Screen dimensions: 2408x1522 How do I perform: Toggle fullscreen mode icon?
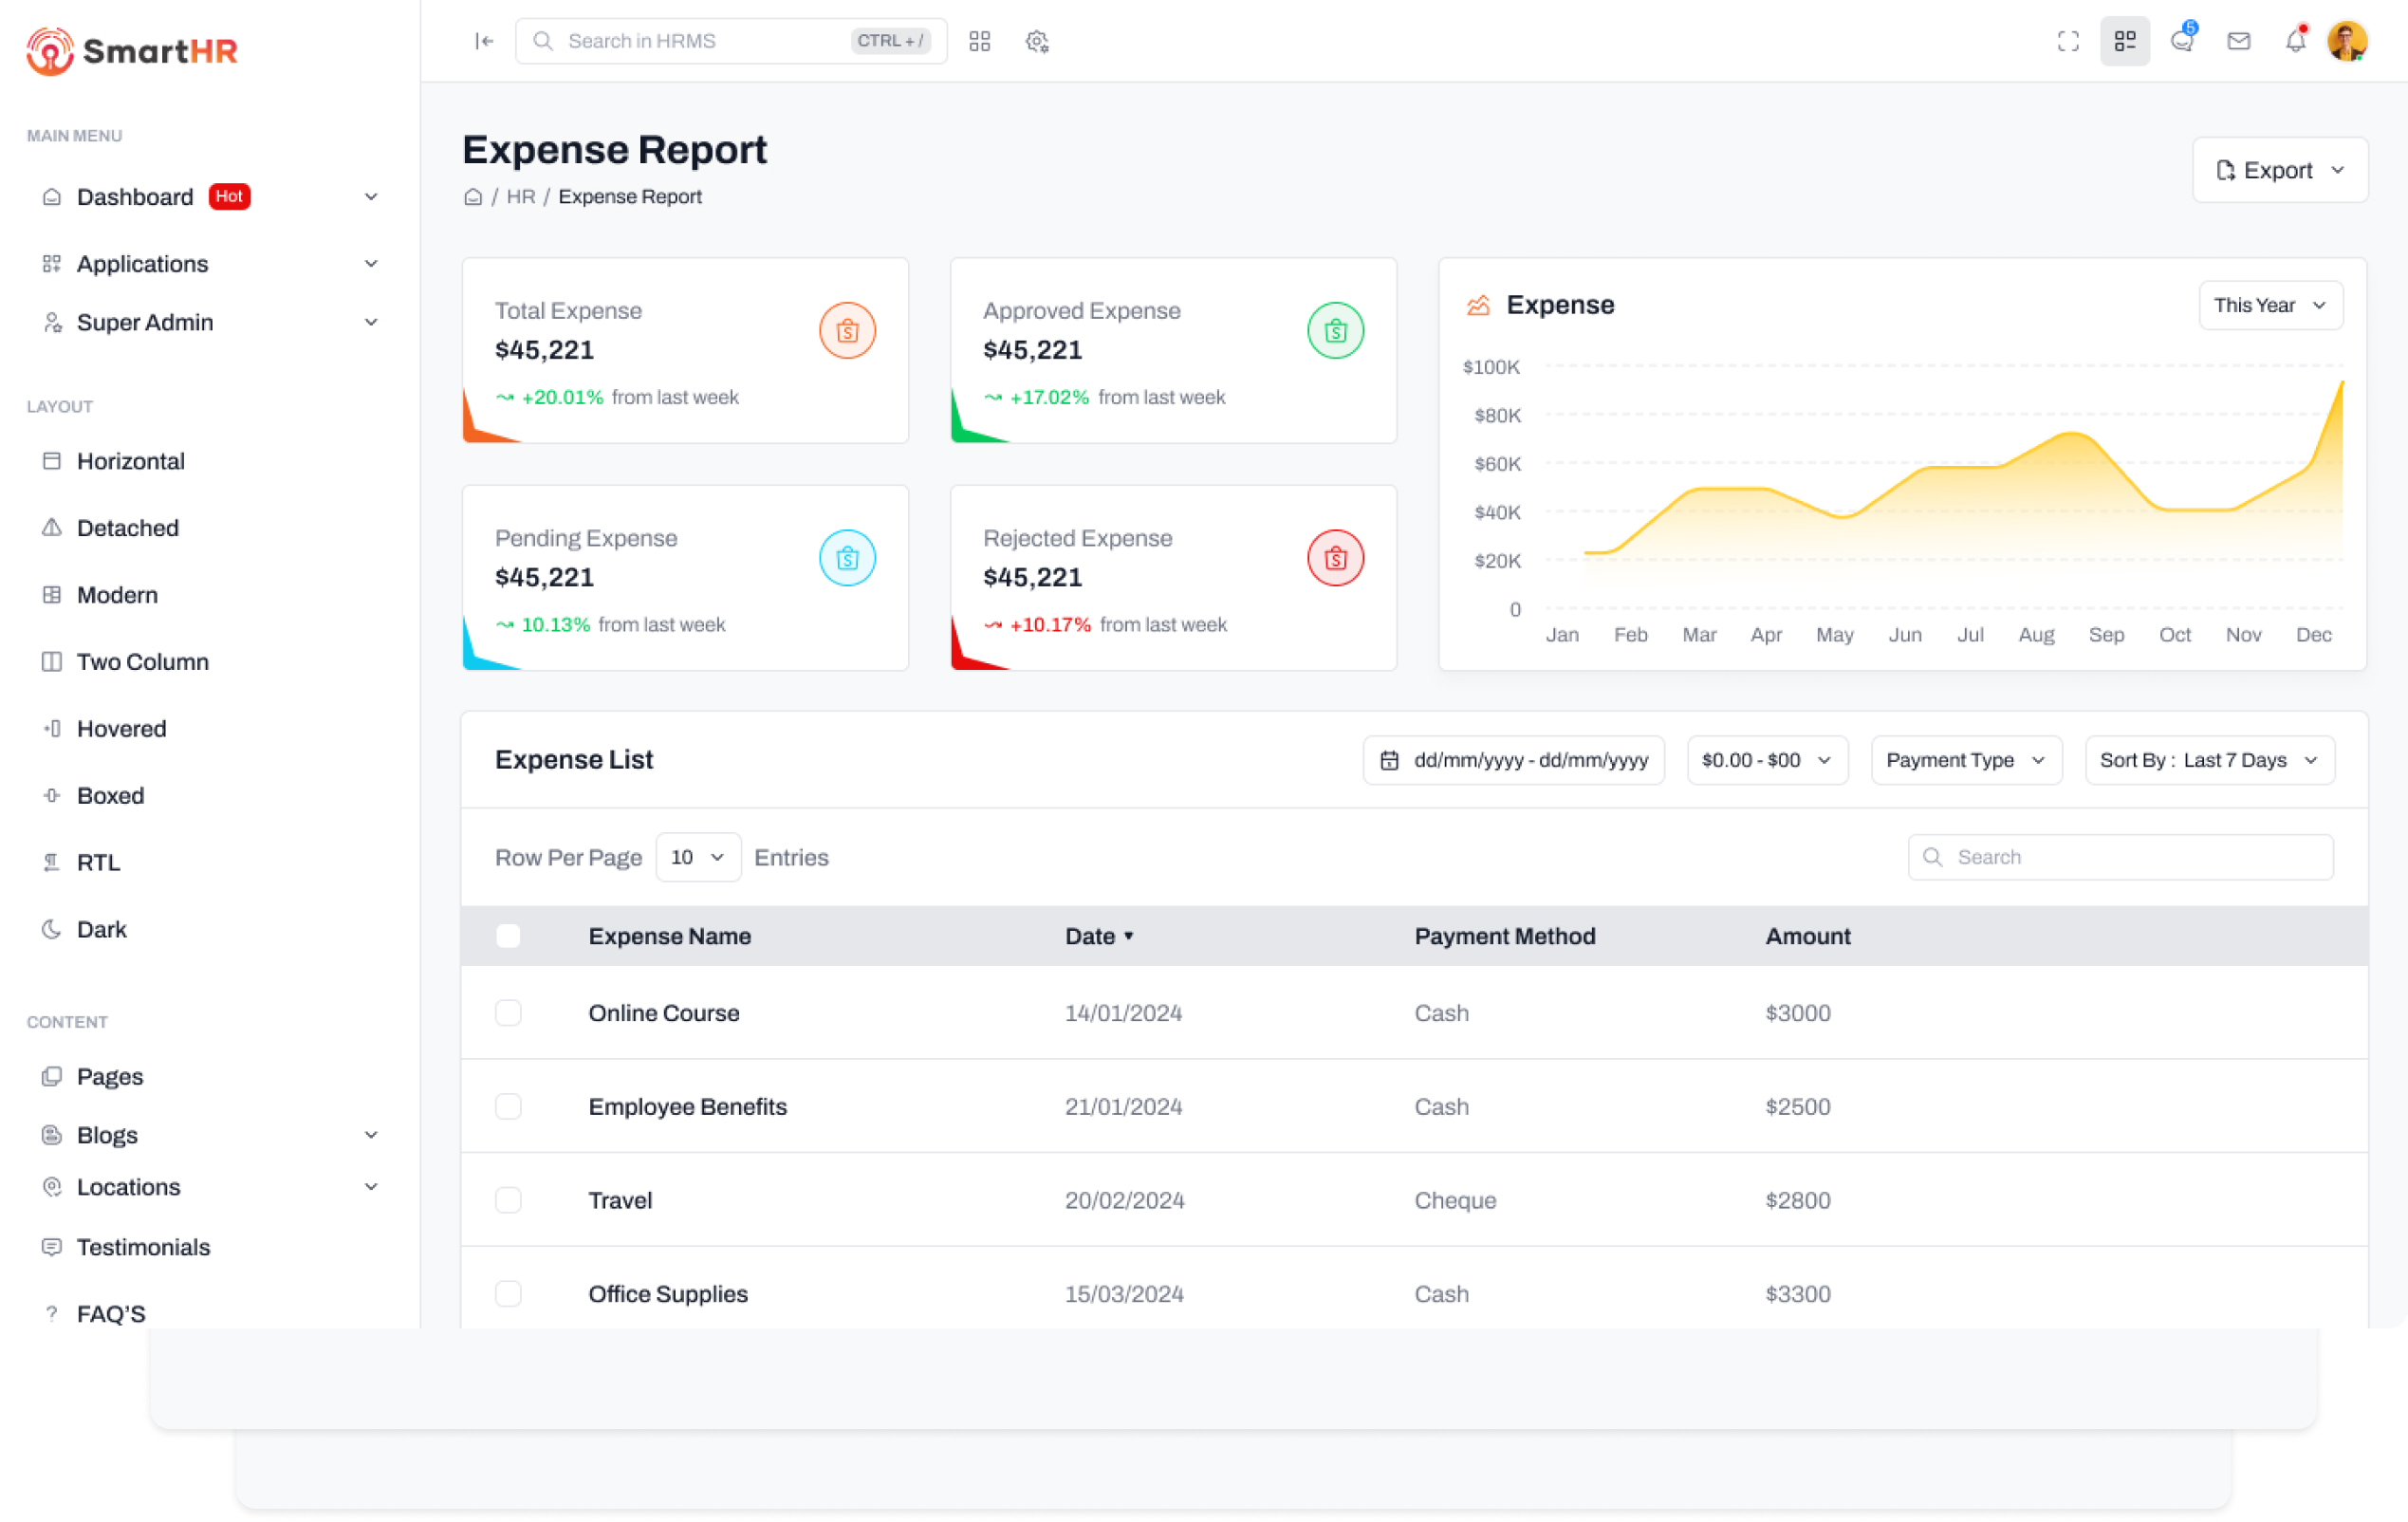click(2068, 41)
